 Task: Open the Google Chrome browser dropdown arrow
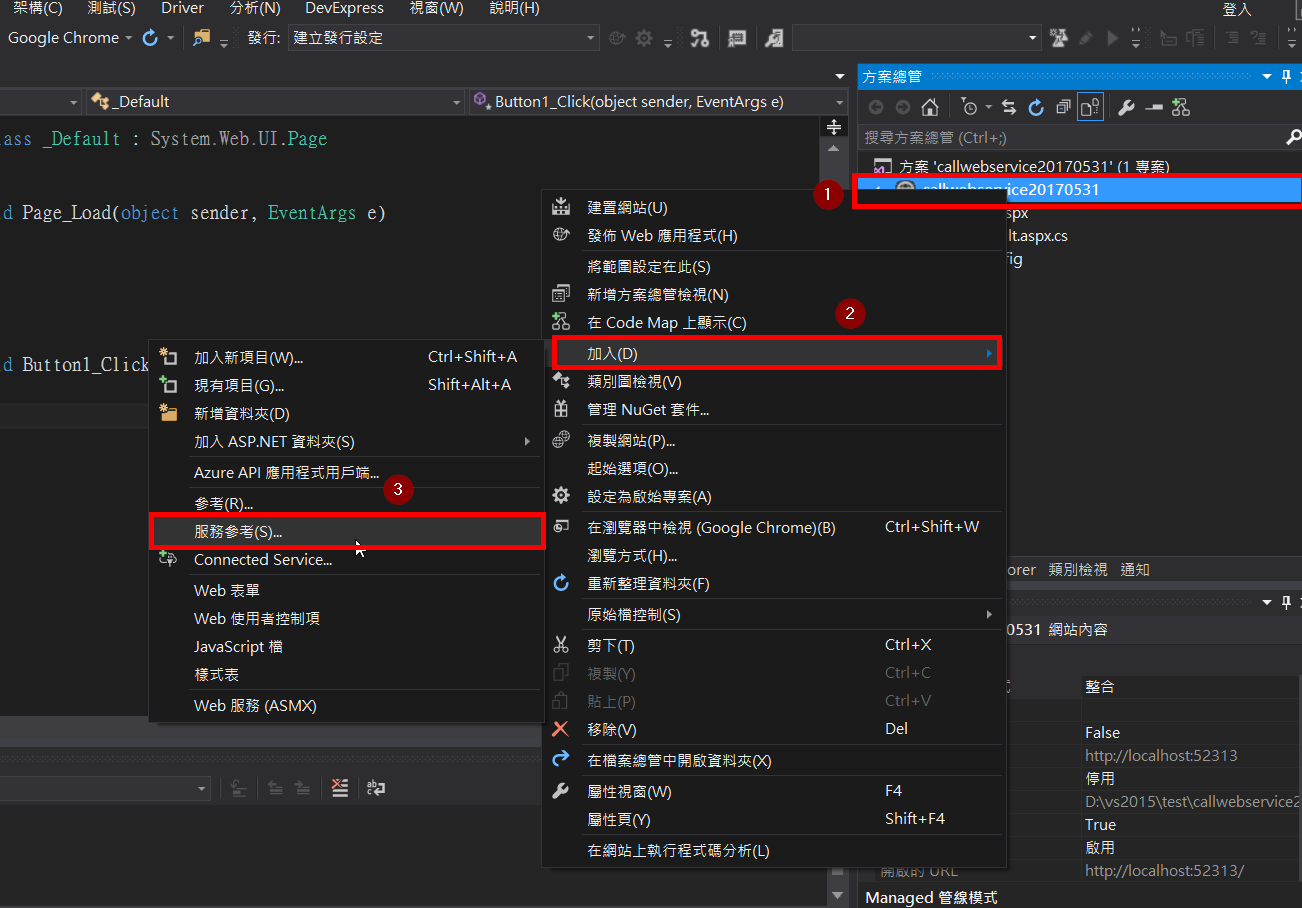point(128,38)
